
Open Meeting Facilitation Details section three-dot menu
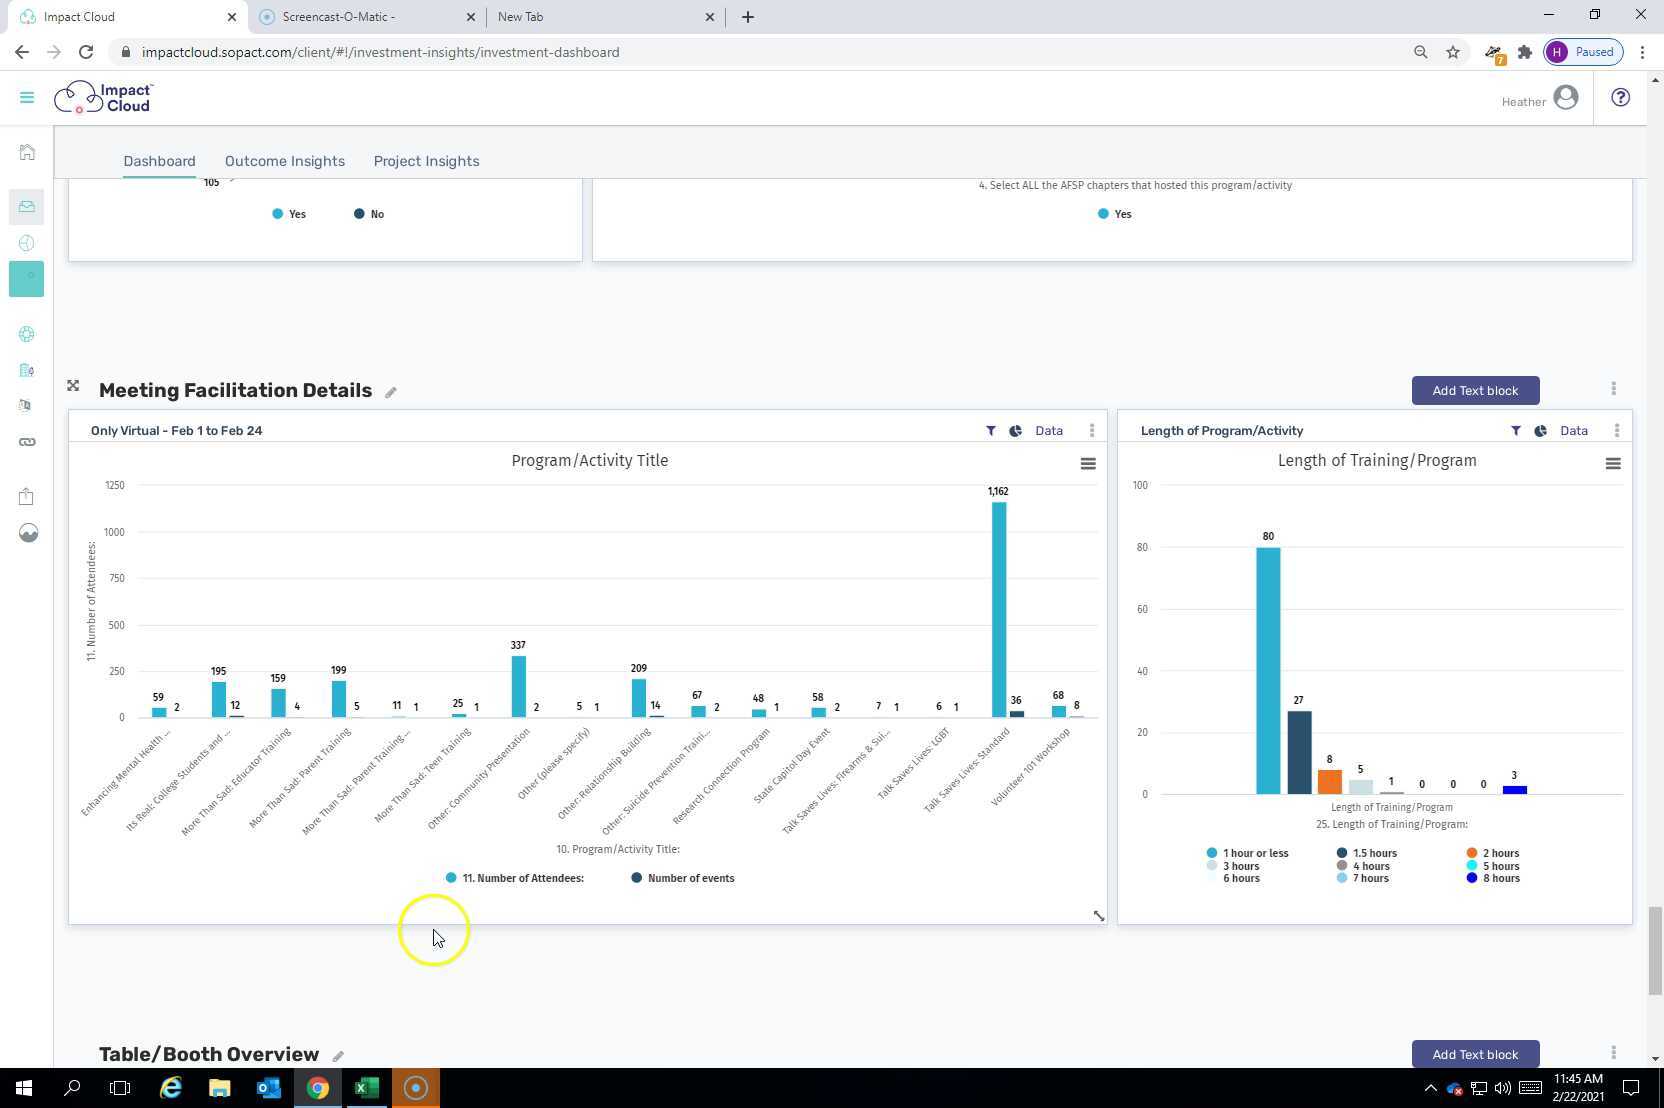point(1613,389)
